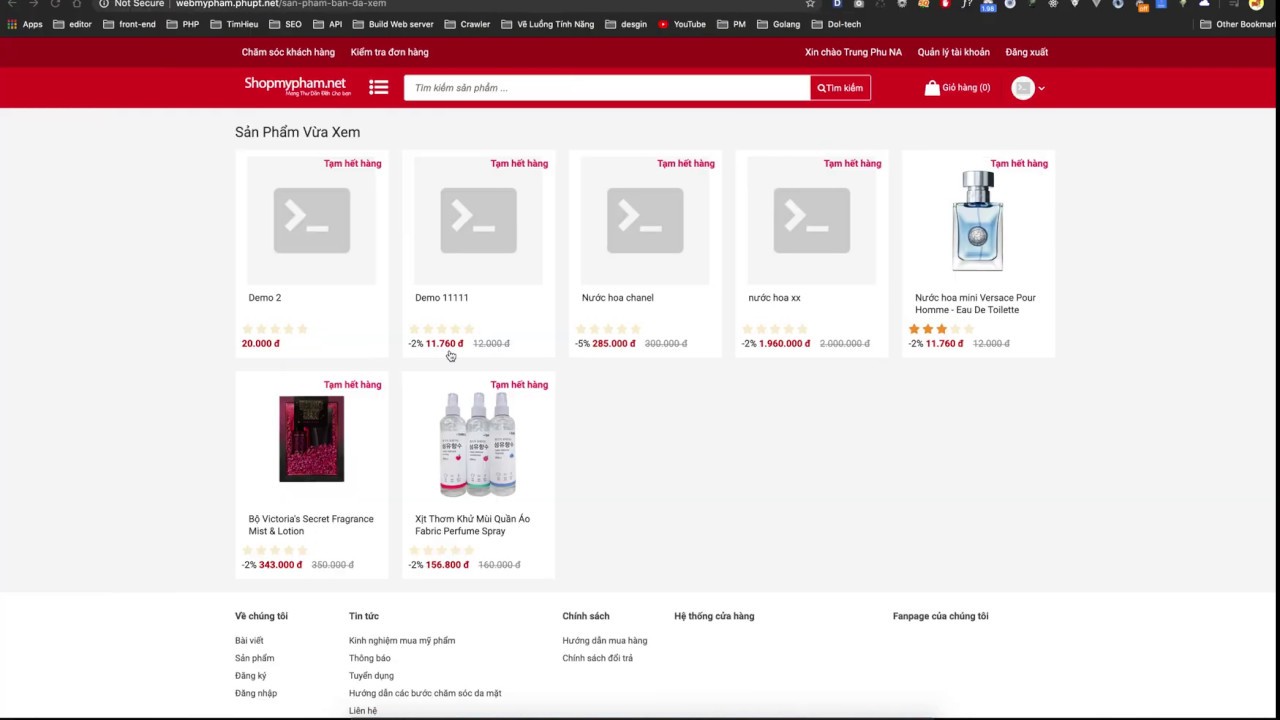Open footer link Đăng ký
Viewport: 1280px width, 720px height.
pyautogui.click(x=251, y=676)
